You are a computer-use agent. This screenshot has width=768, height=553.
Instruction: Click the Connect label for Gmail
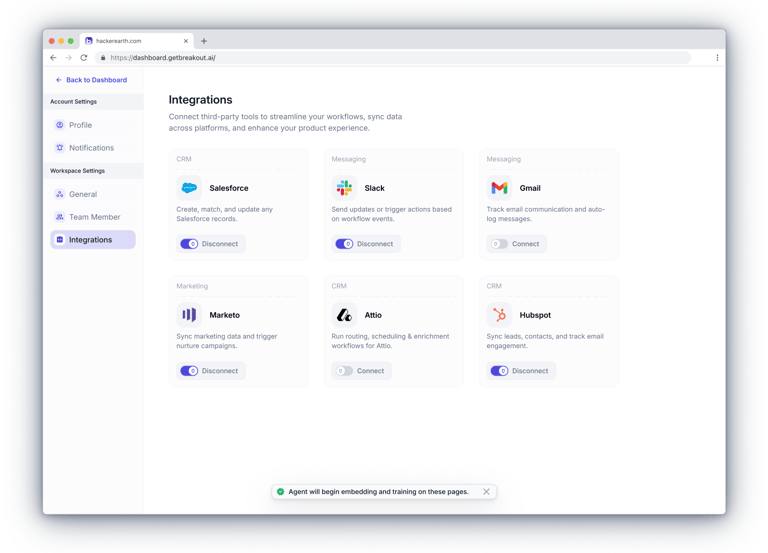(526, 244)
